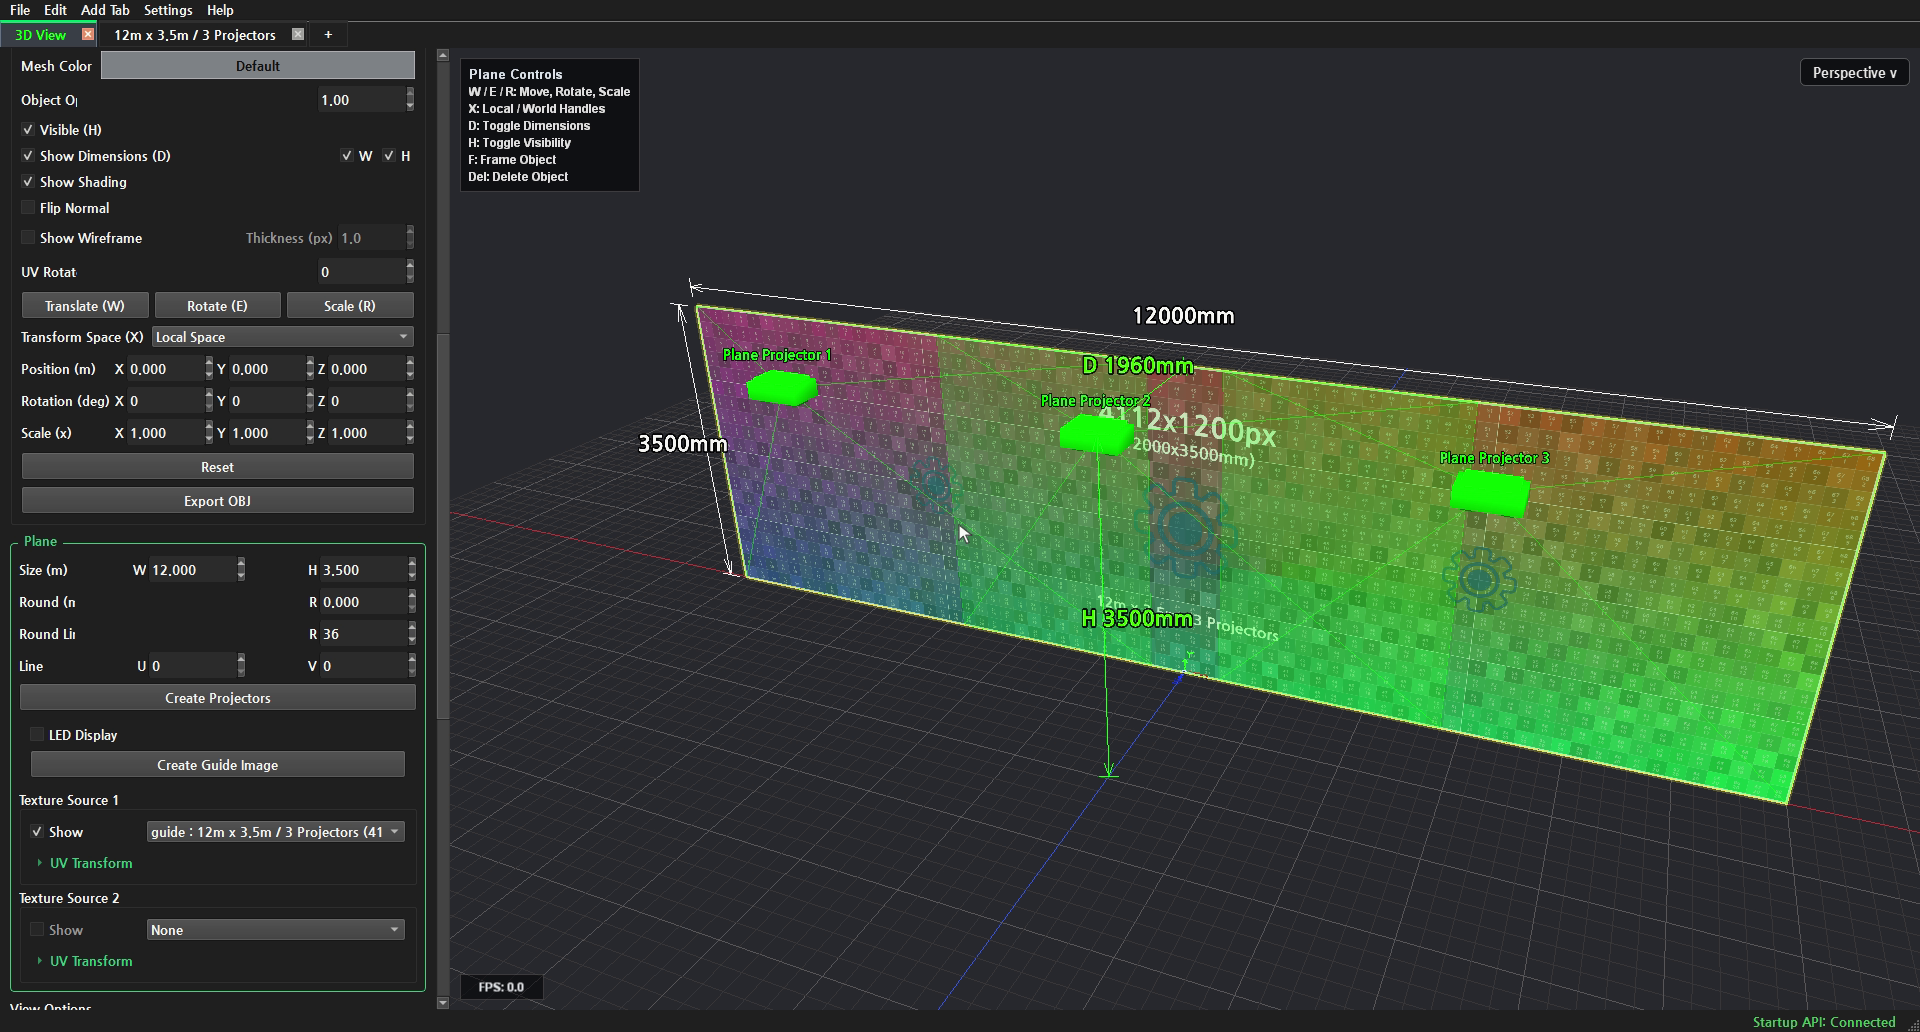The image size is (1920, 1032).
Task: Click the plane Size W field
Action: (x=192, y=570)
